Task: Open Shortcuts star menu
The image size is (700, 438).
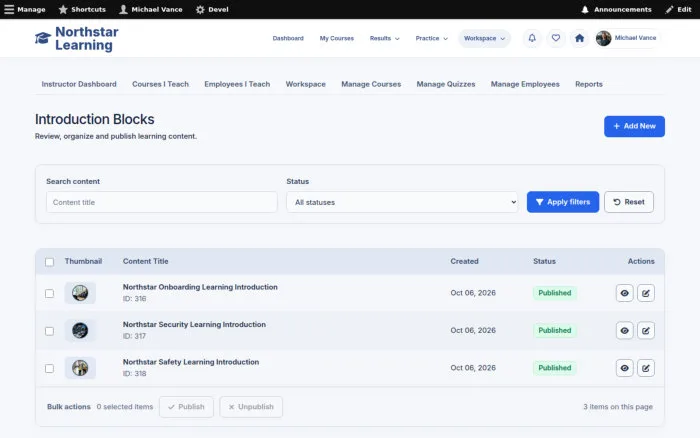Action: [x=82, y=9]
